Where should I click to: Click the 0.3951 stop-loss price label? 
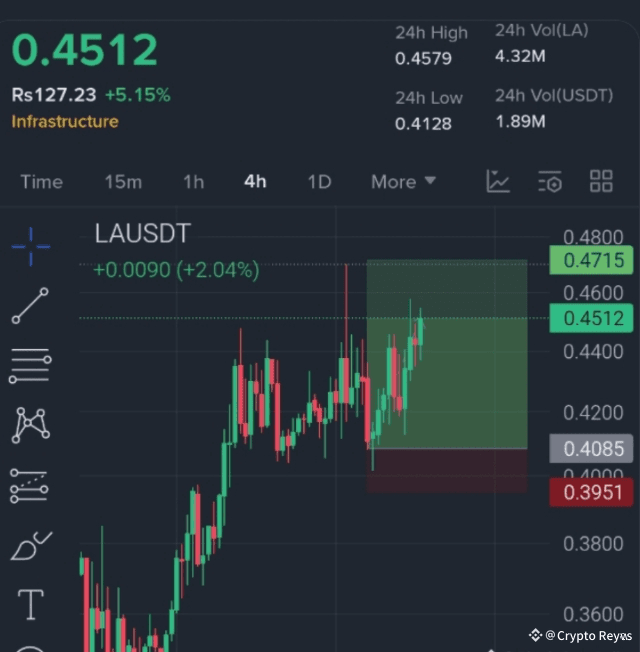coord(591,492)
